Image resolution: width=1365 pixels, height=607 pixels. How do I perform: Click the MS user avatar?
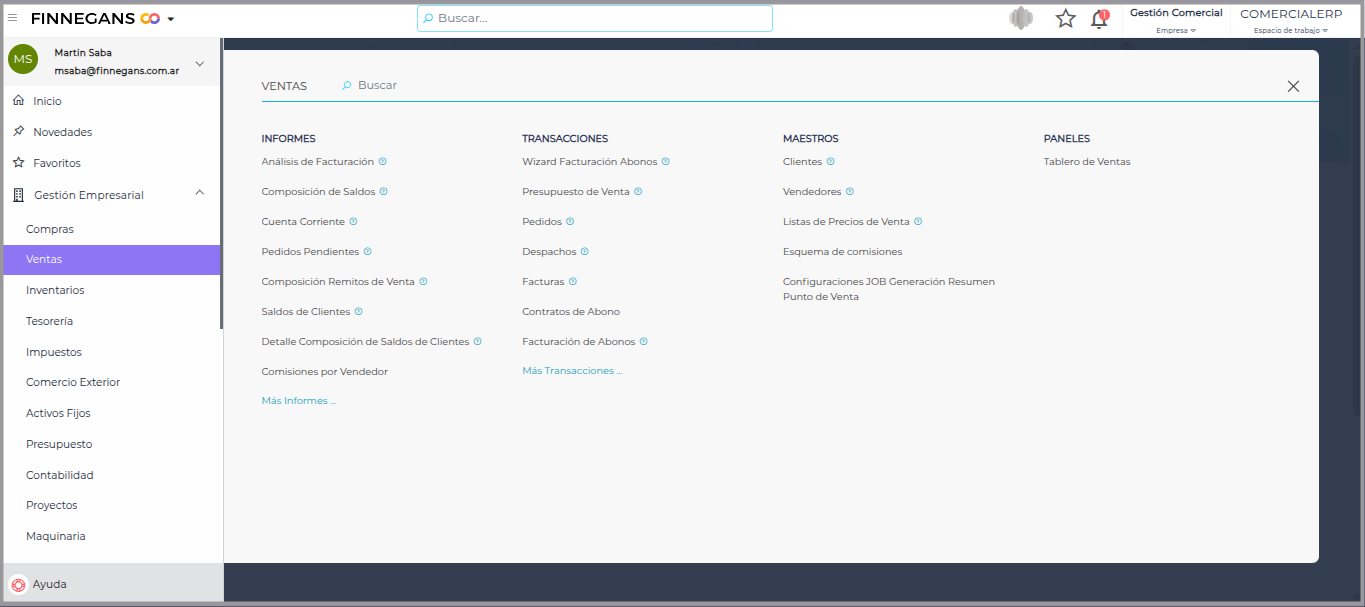[23, 60]
